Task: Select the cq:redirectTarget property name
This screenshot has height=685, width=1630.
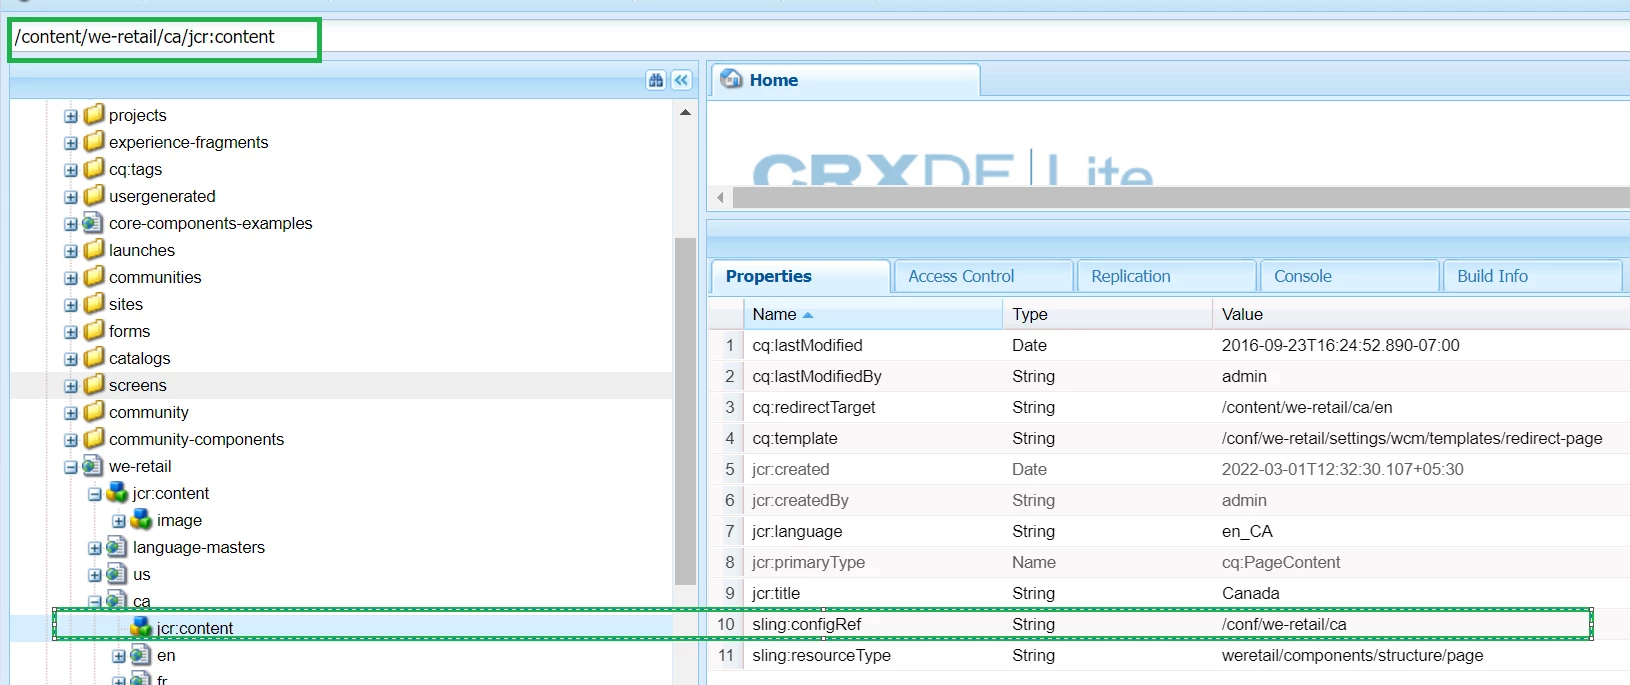Action: click(x=813, y=407)
